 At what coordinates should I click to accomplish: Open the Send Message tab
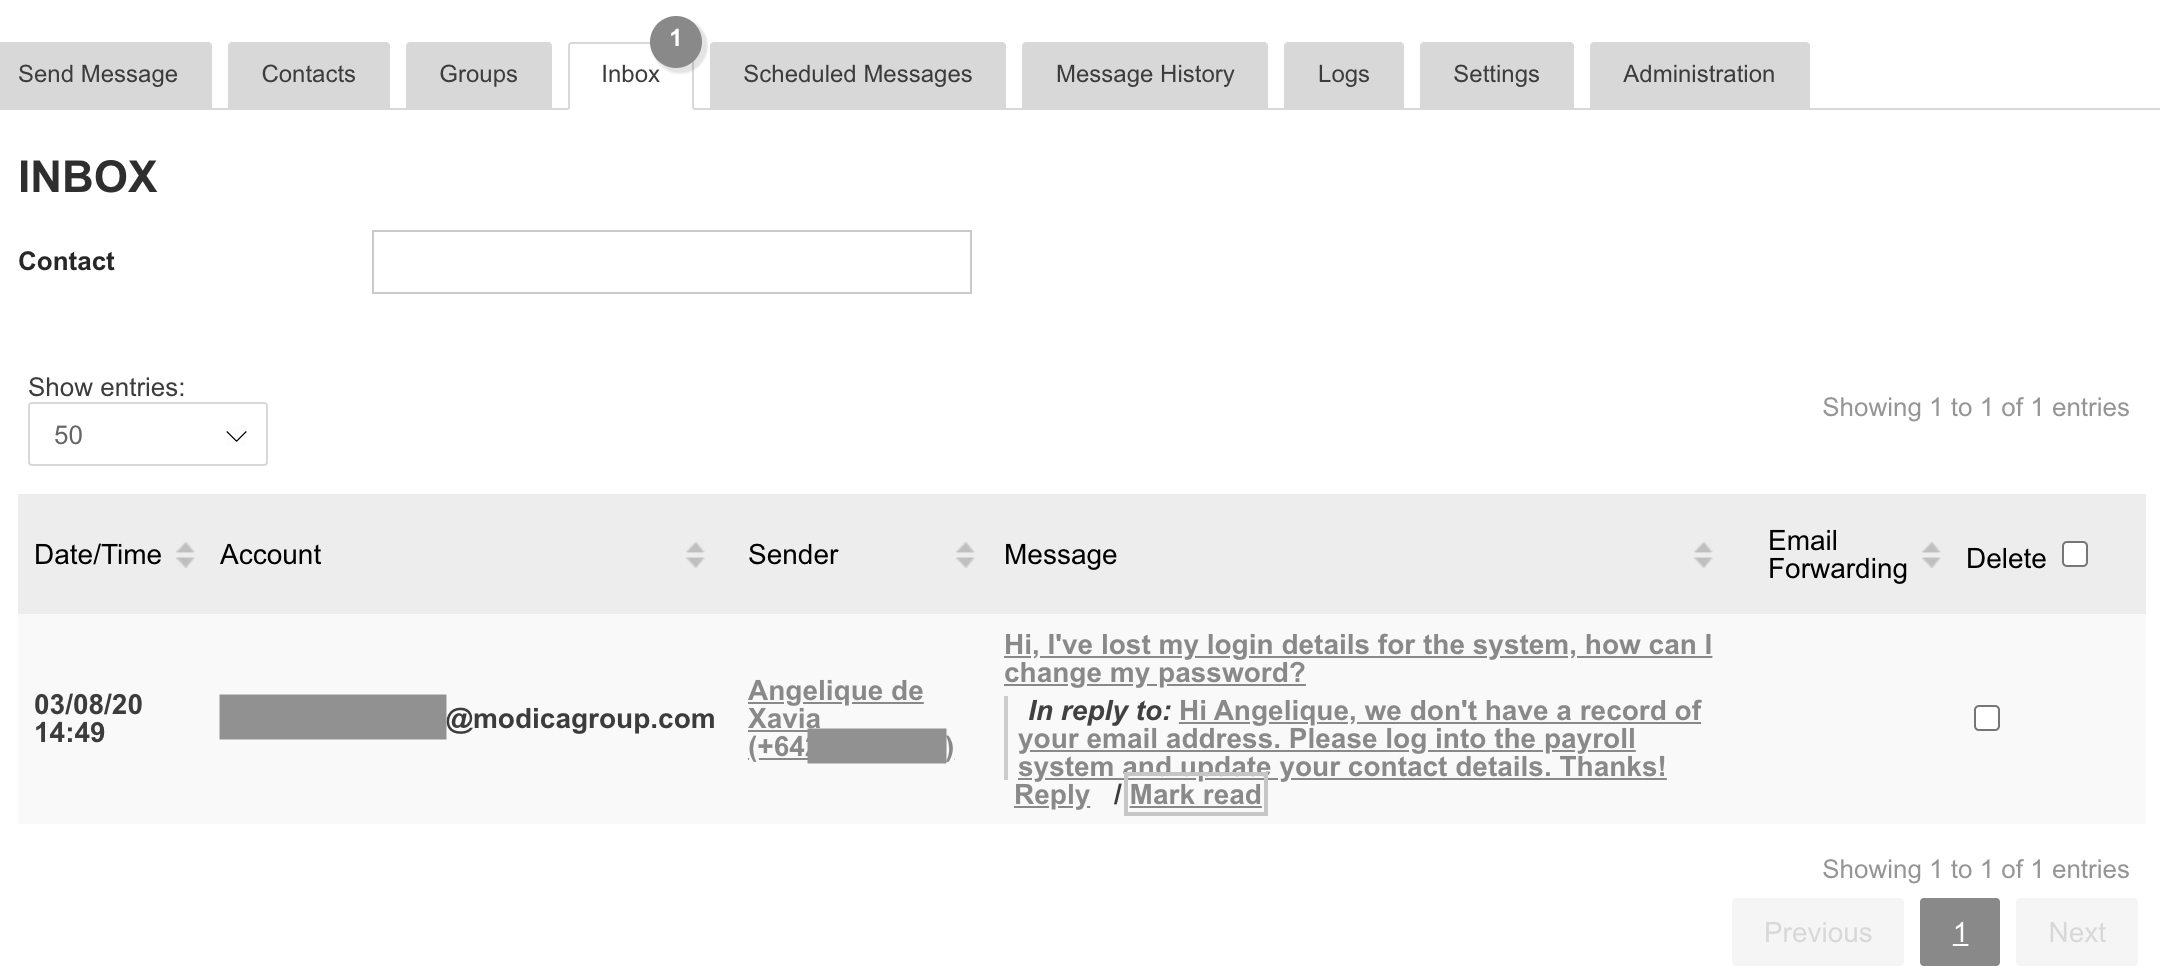click(98, 75)
